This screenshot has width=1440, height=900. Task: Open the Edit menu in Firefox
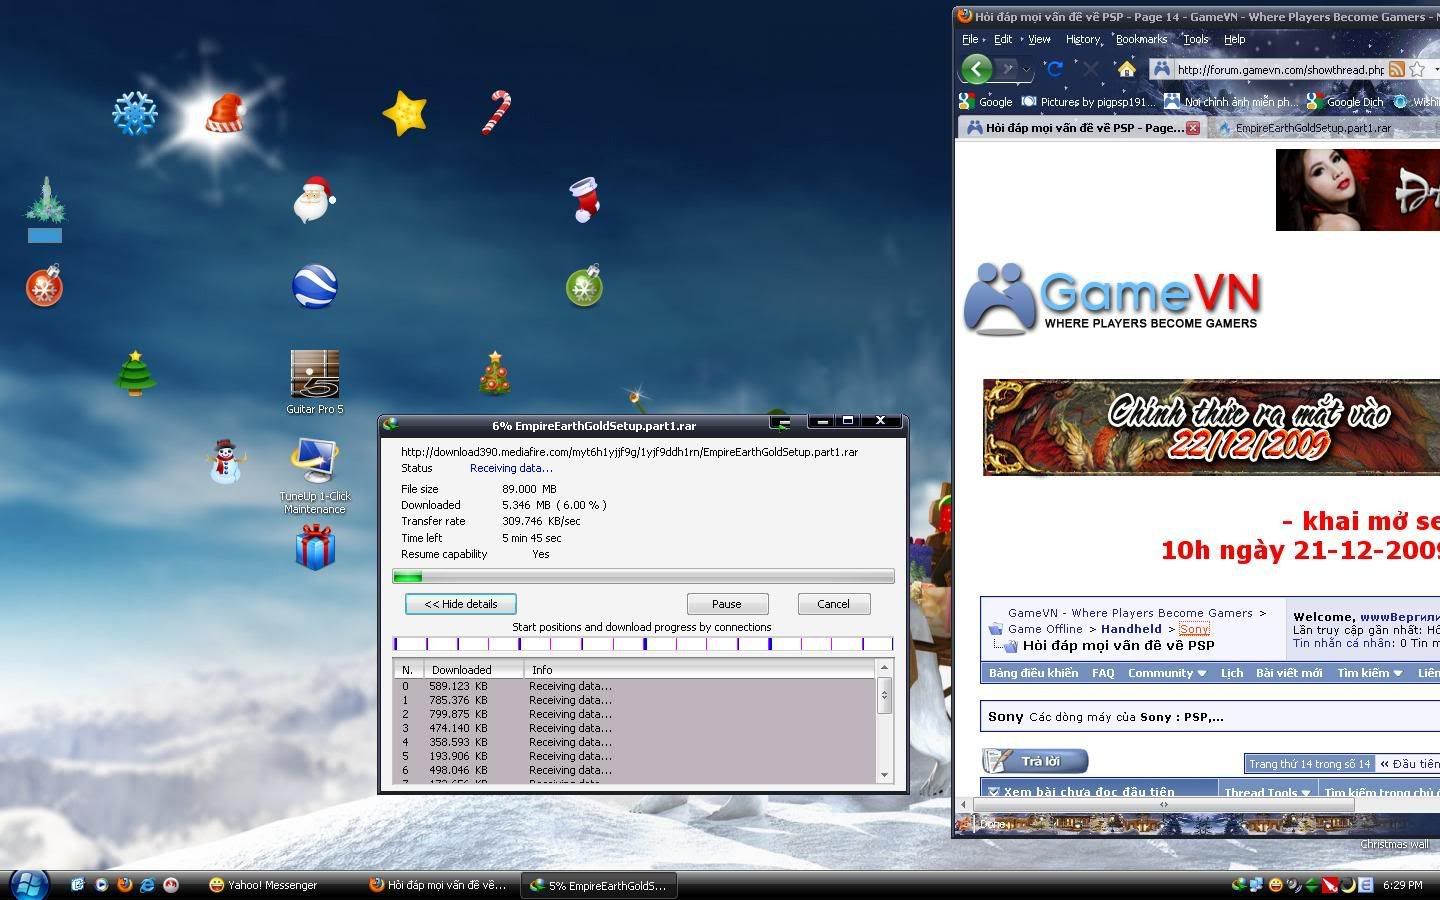1003,39
